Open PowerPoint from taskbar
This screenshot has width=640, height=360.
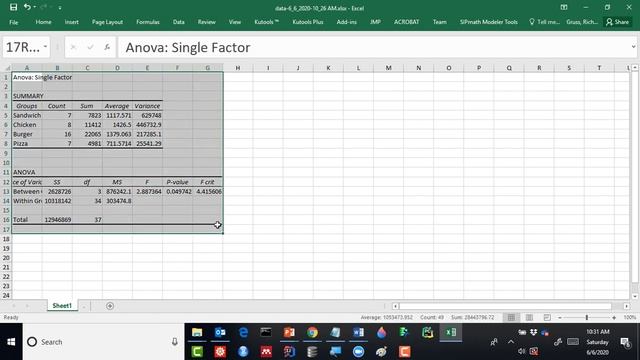(289, 333)
